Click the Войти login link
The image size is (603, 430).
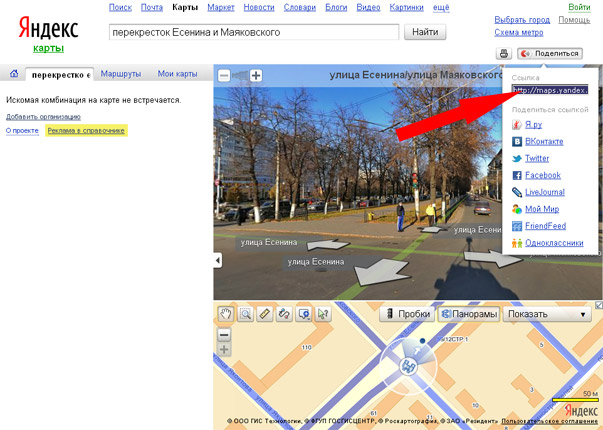pyautogui.click(x=579, y=7)
